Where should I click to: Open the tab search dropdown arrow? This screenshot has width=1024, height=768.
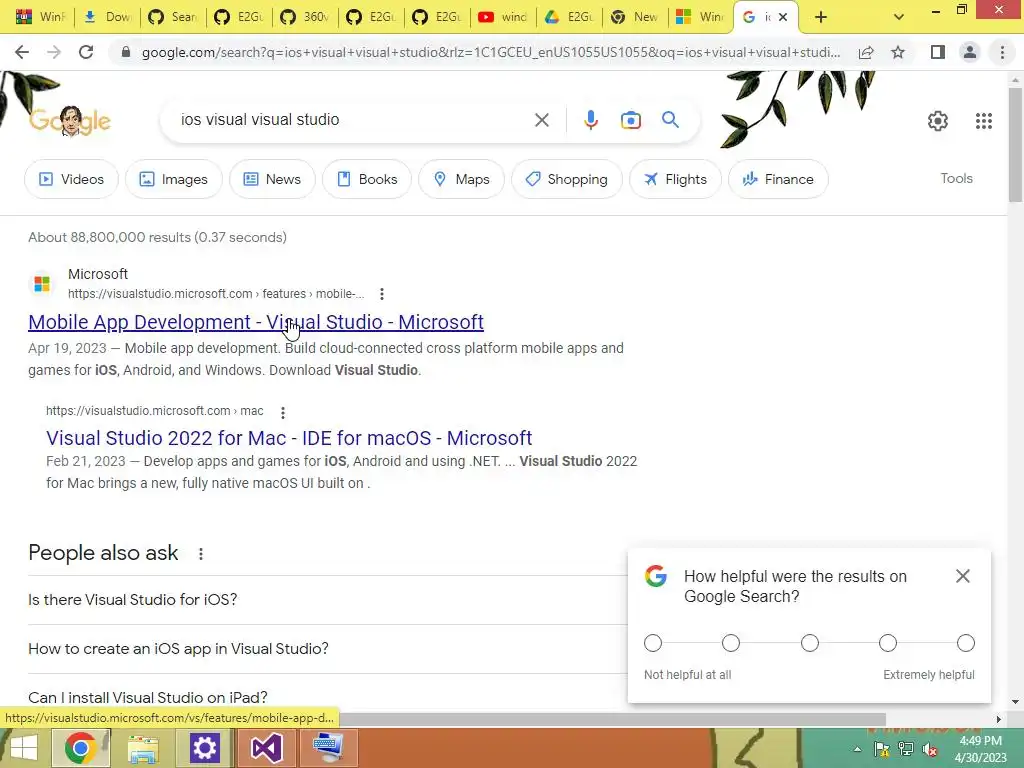(x=899, y=17)
